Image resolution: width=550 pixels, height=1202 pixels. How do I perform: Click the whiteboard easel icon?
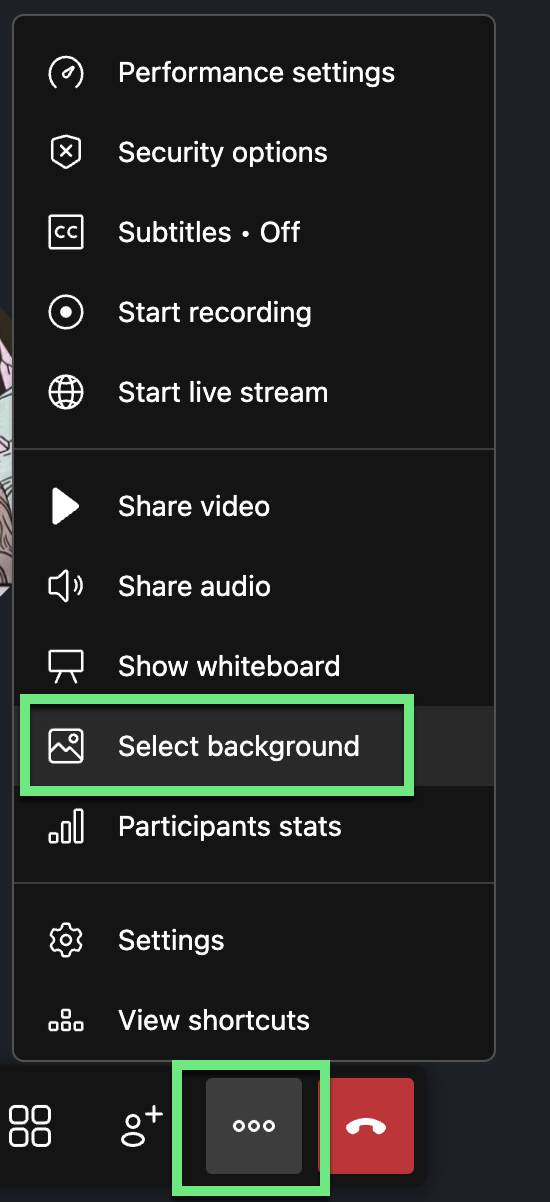point(66,667)
